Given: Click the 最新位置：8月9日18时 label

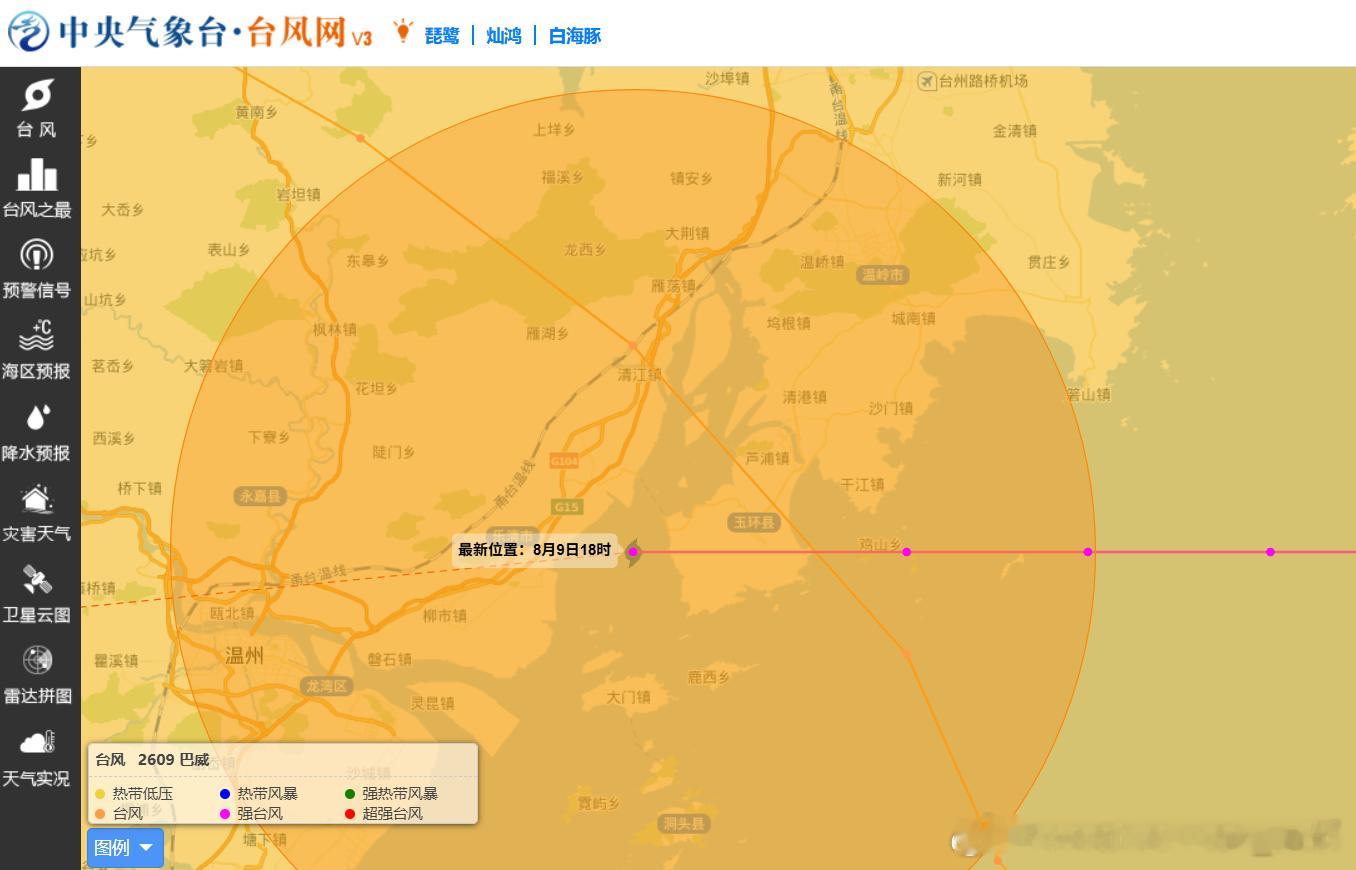Looking at the screenshot, I should [534, 550].
